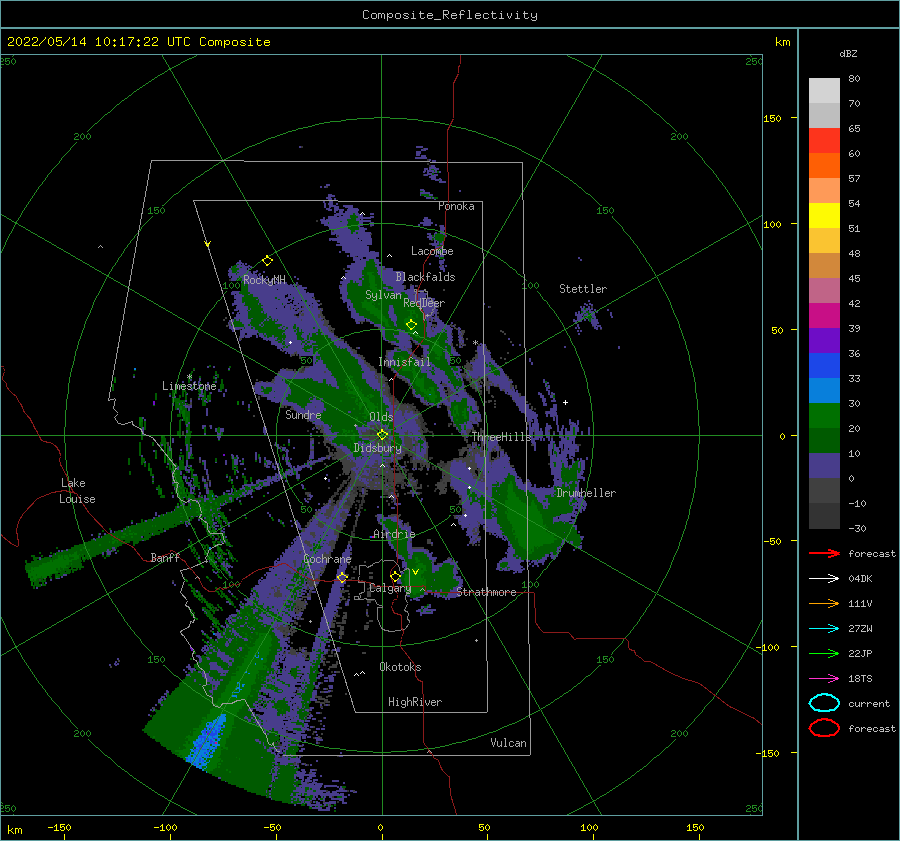This screenshot has height=841, width=900.
Task: Click yellow radar-site diamond between Olds and Didsbury
Action: pos(382,435)
